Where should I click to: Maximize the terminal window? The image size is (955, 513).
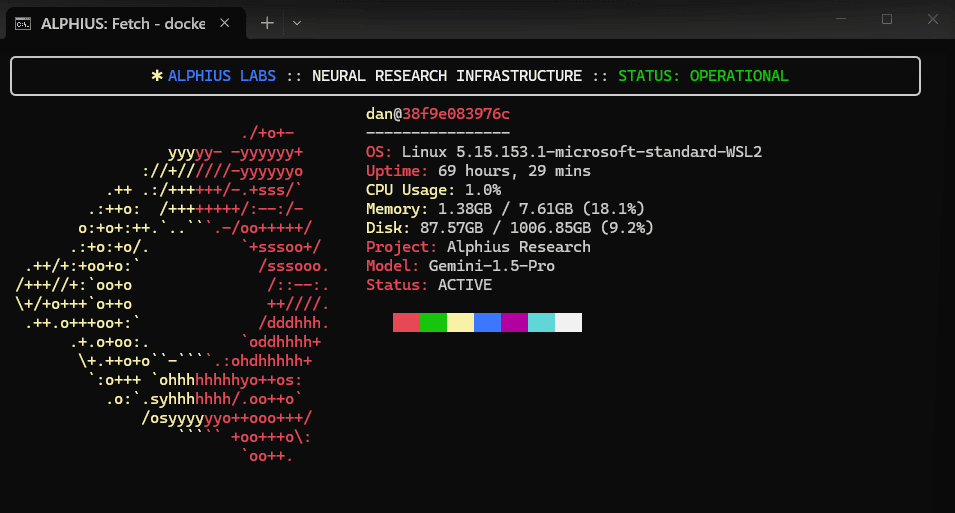[887, 19]
